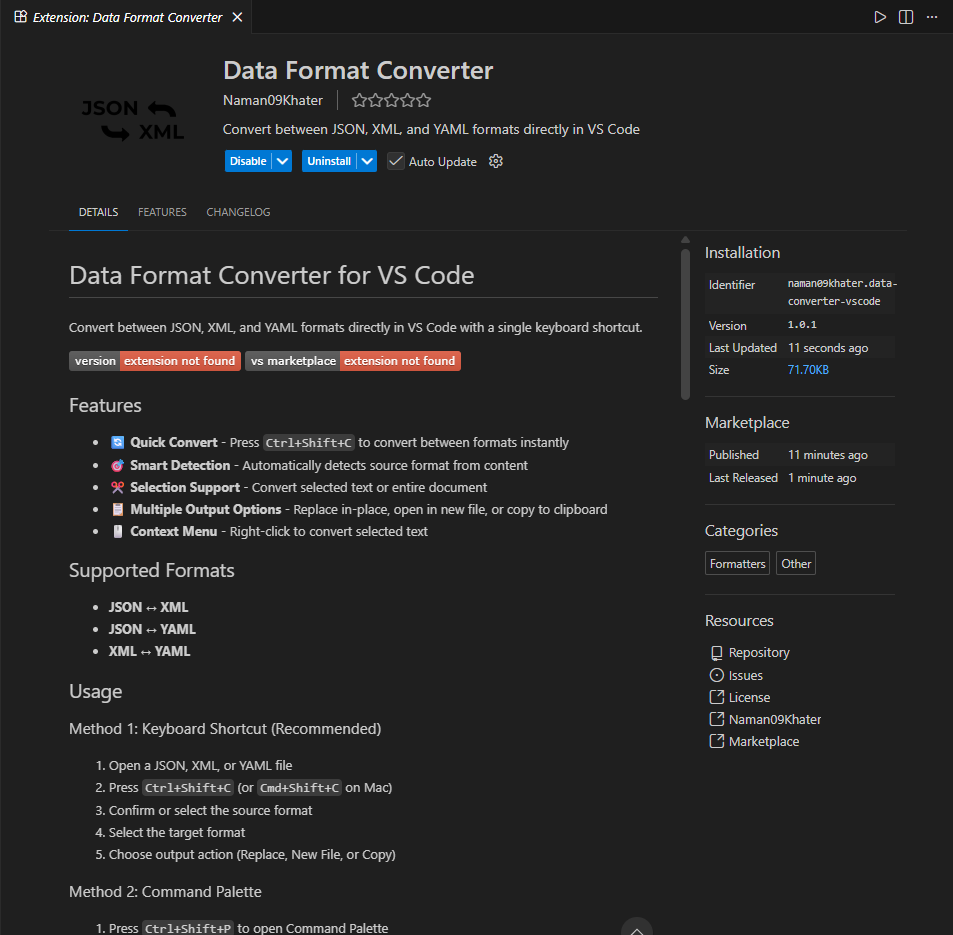
Task: Open the extension settings gear
Action: click(496, 161)
